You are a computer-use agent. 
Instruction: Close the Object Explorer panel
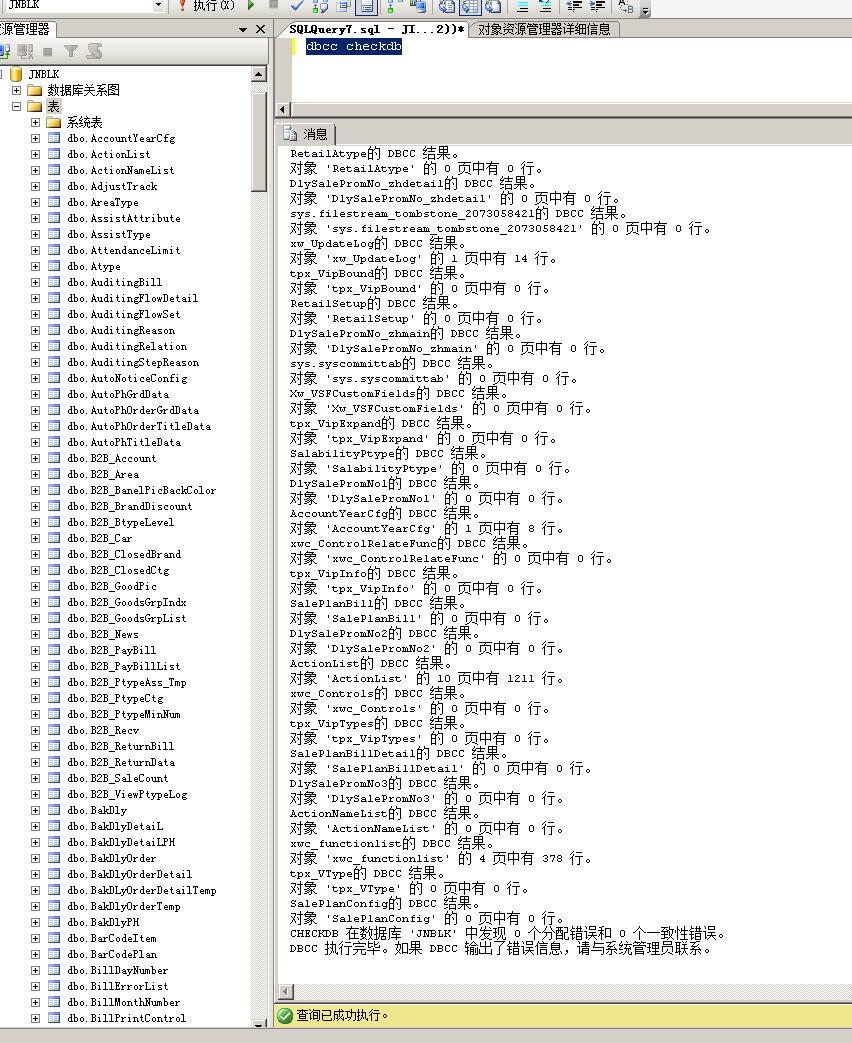[261, 29]
